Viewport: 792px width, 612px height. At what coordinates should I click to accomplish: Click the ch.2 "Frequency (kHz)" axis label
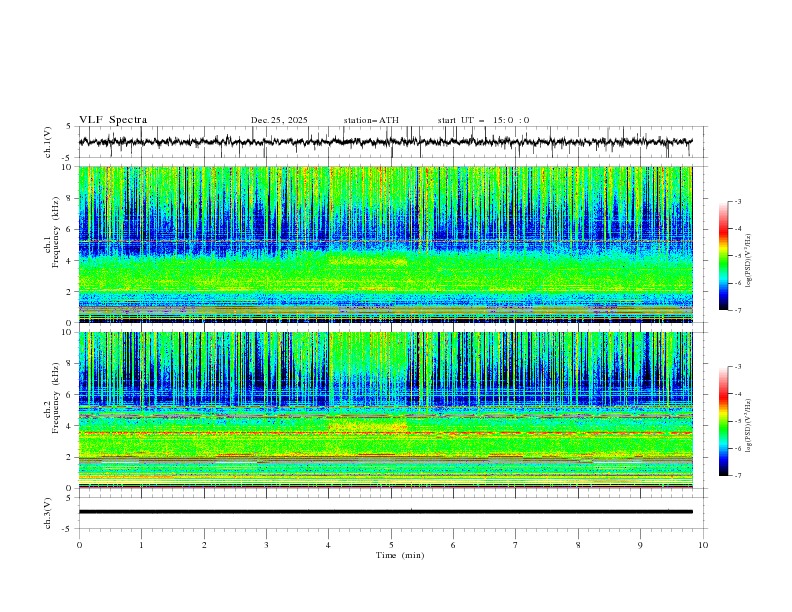coord(56,398)
